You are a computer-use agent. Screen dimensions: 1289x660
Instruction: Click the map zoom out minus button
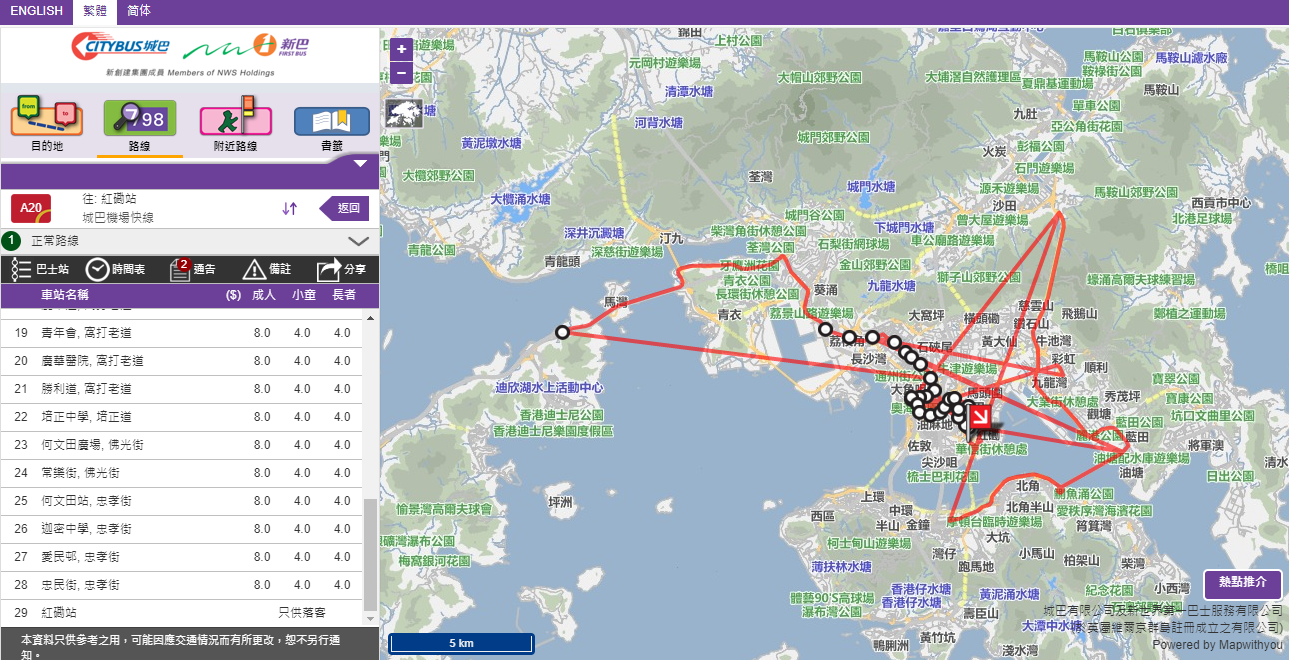(x=401, y=72)
